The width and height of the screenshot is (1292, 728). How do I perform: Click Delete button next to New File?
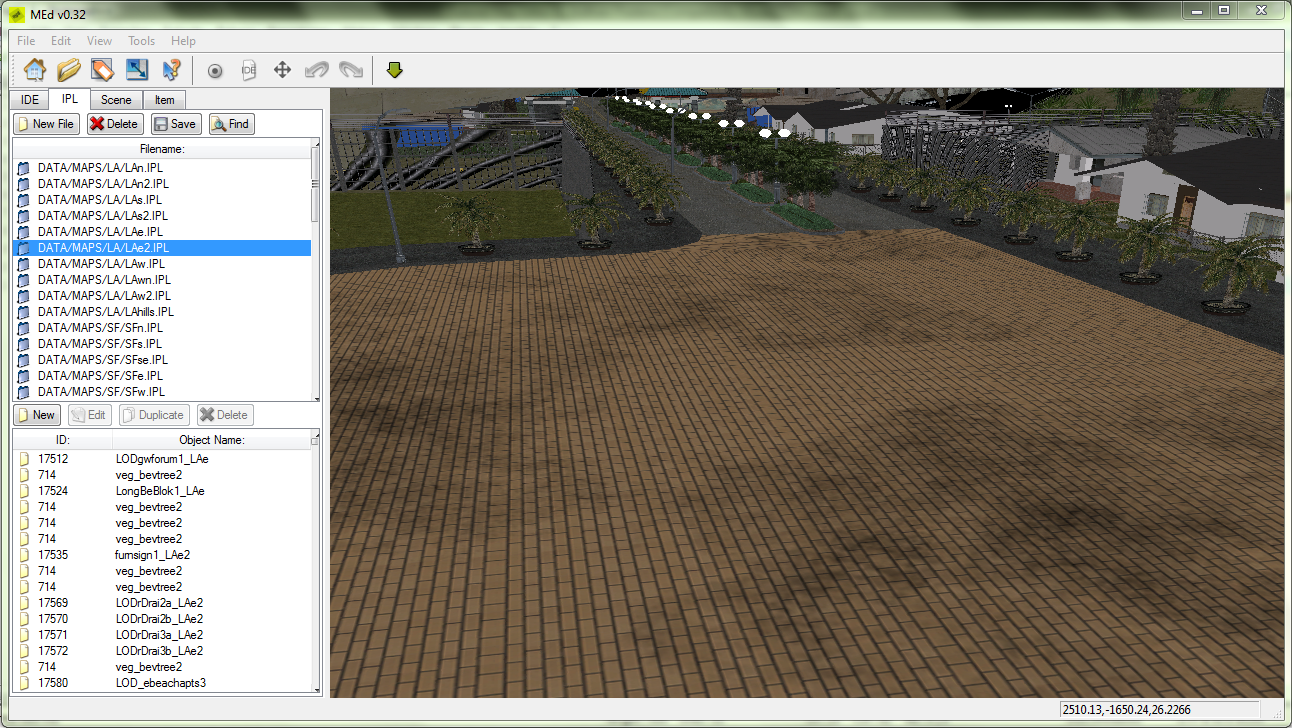click(x=114, y=124)
